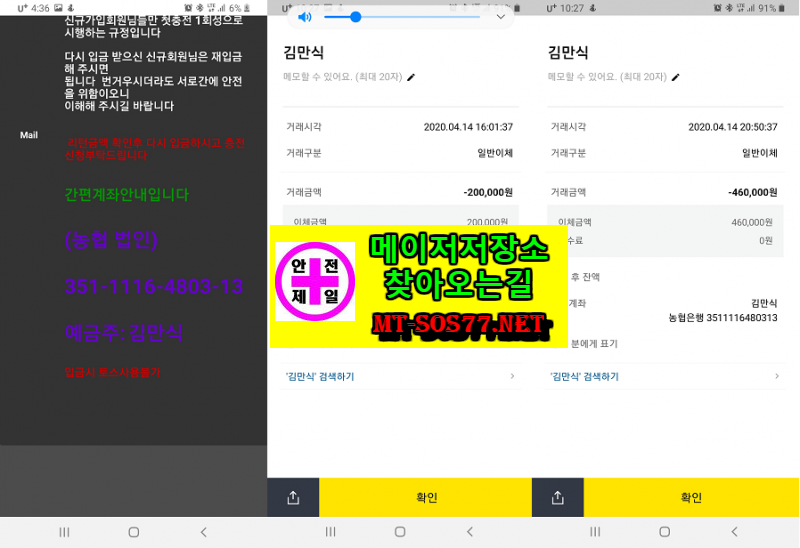Tap battery icon in left status bar
The image size is (800, 548).
click(247, 8)
